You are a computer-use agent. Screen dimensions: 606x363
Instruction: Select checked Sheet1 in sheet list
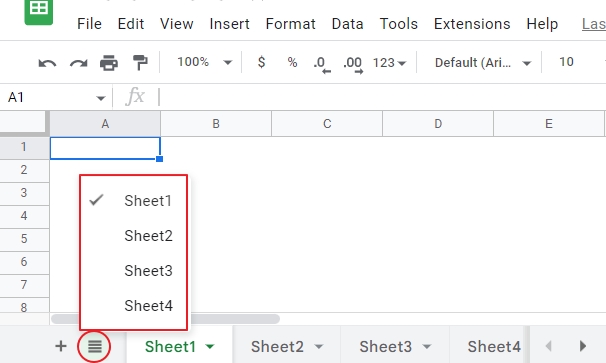click(133, 201)
